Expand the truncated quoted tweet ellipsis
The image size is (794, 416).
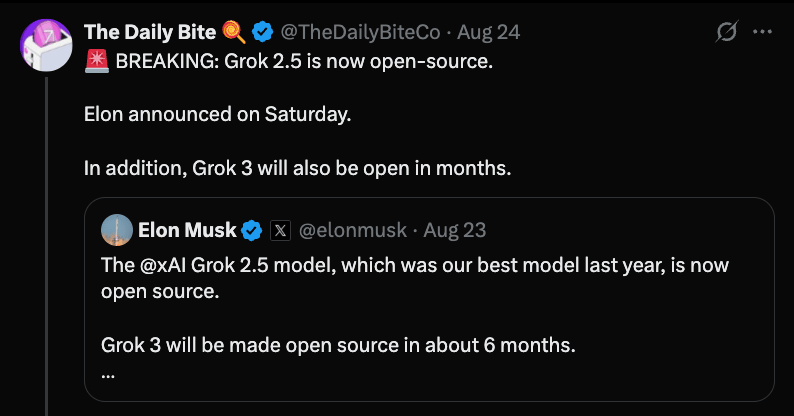(x=108, y=376)
